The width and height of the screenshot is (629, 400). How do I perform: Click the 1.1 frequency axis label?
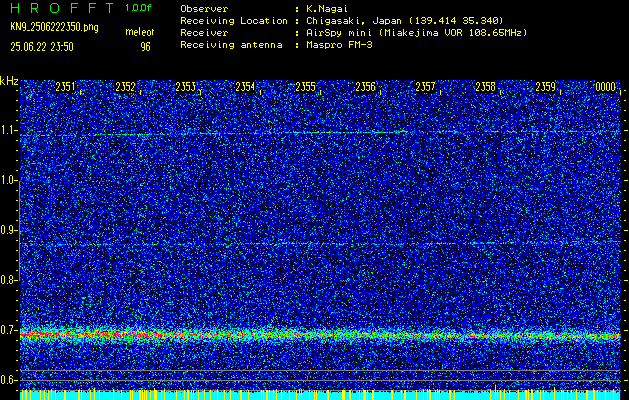[8, 130]
